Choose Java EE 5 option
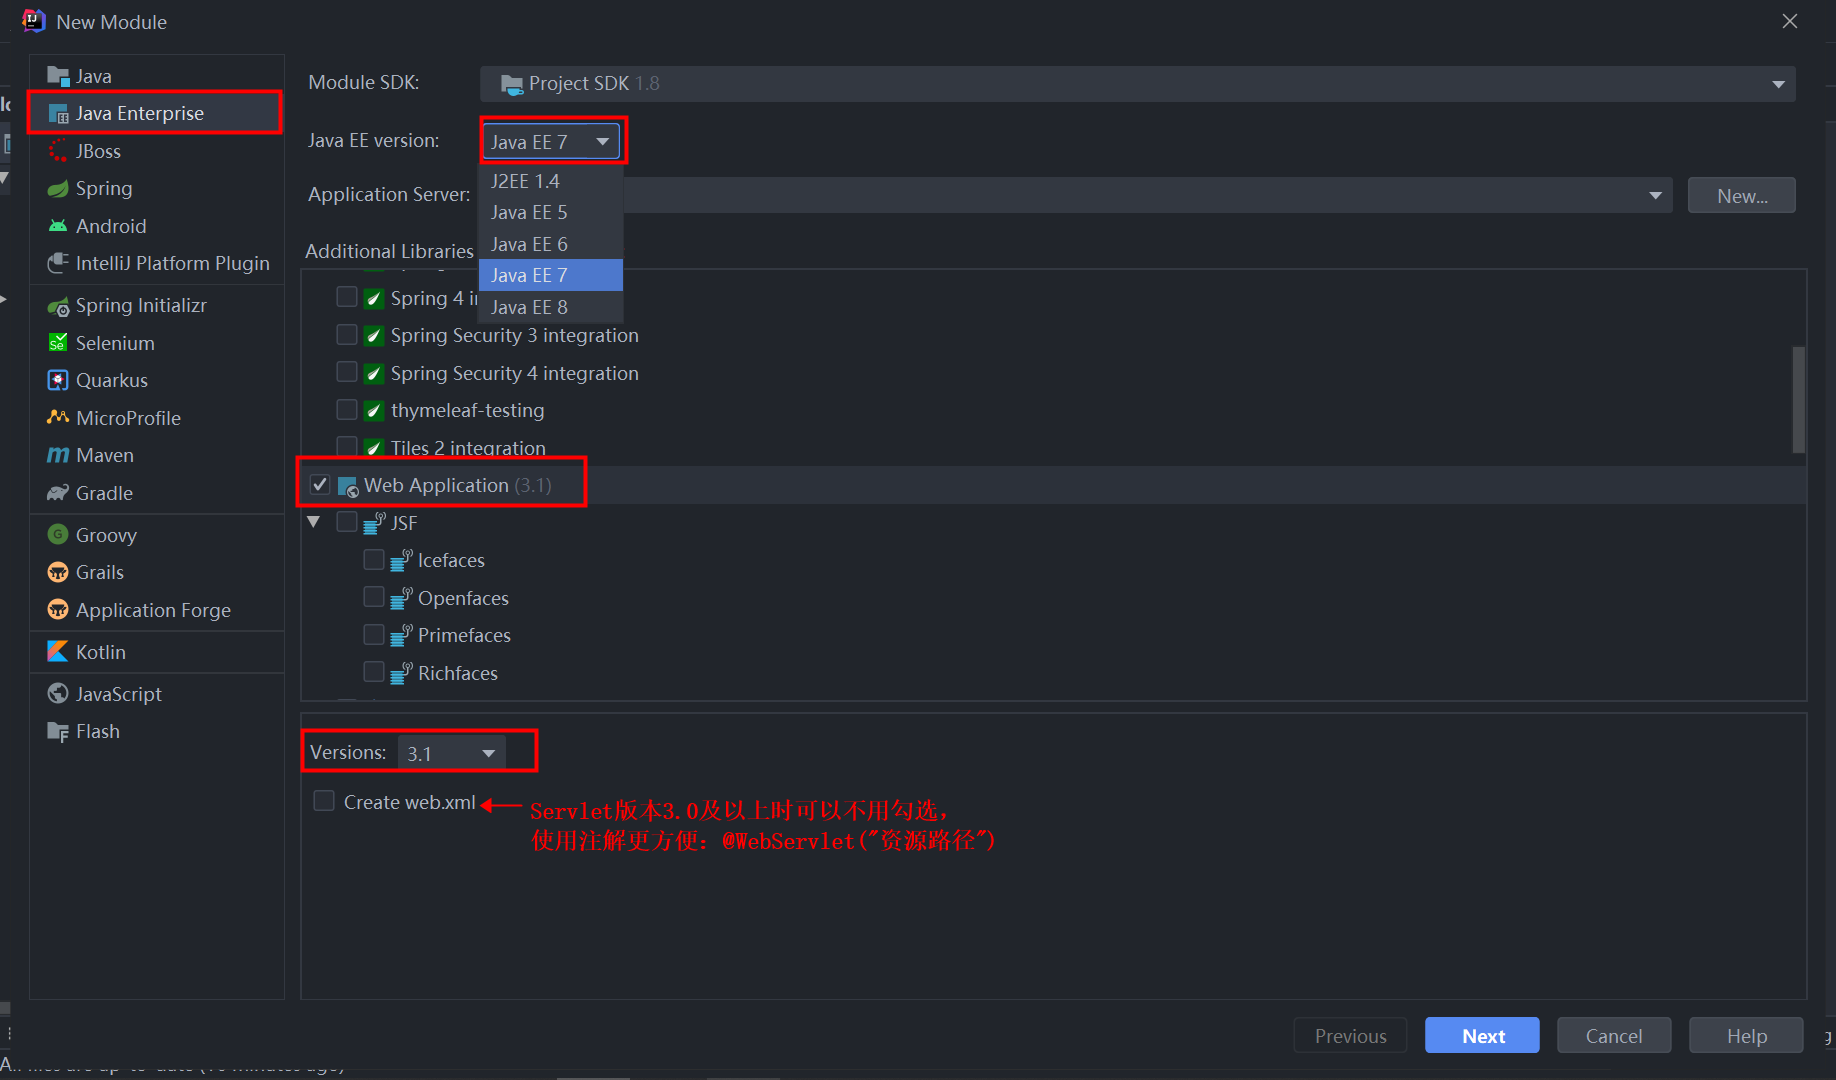Screen dimensions: 1836x1080 pyautogui.click(x=551, y=212)
